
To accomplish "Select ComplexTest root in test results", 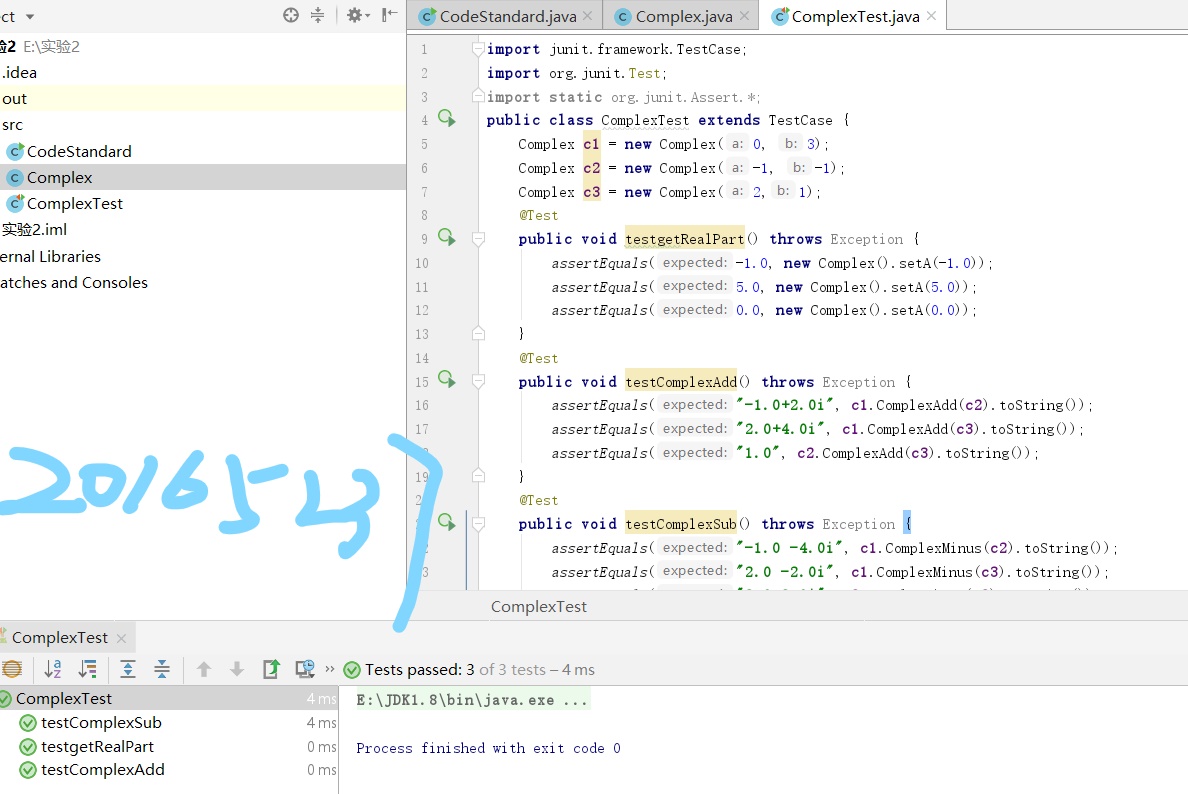I will [168, 699].
